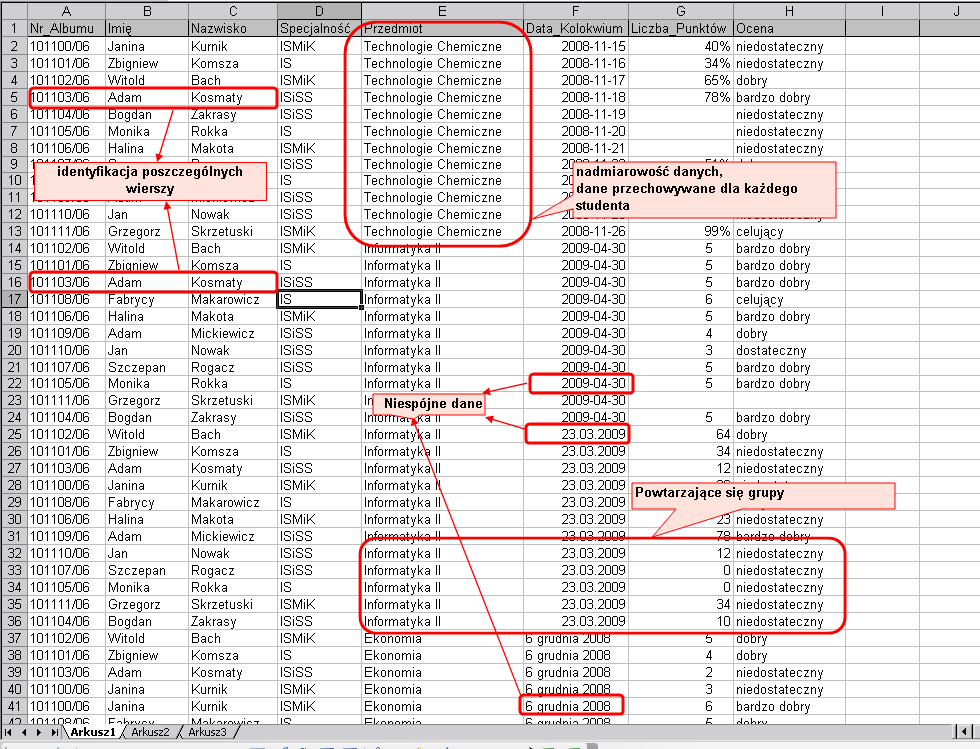The width and height of the screenshot is (980, 749).
Task: Open the Arkusz1 sheet tab
Action: tap(92, 732)
